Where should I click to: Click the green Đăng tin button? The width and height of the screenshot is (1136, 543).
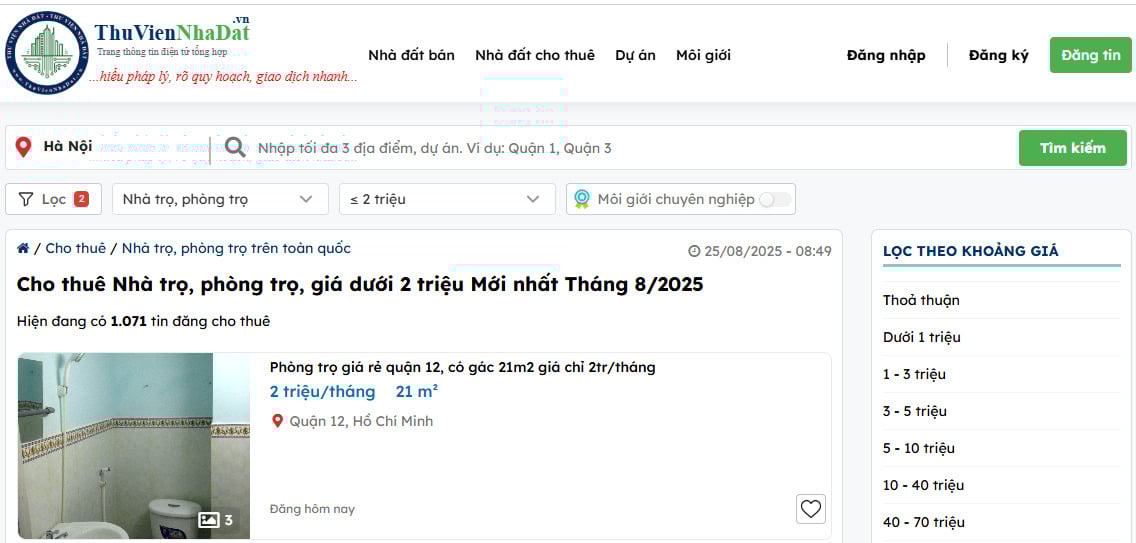pyautogui.click(x=1090, y=55)
